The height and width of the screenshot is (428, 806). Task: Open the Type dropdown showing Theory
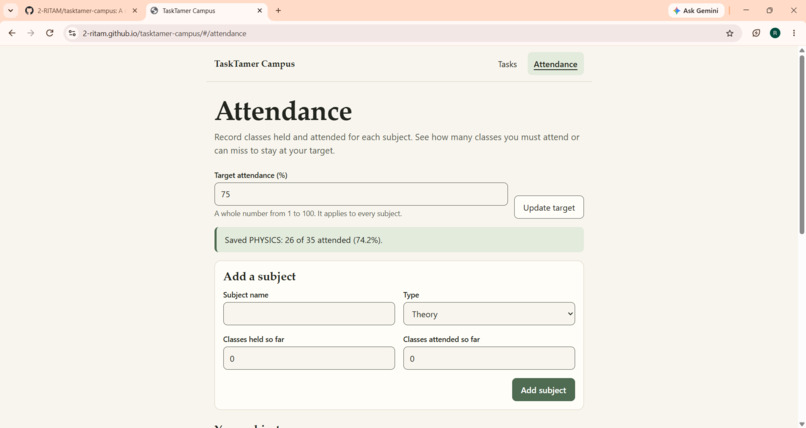coord(489,313)
